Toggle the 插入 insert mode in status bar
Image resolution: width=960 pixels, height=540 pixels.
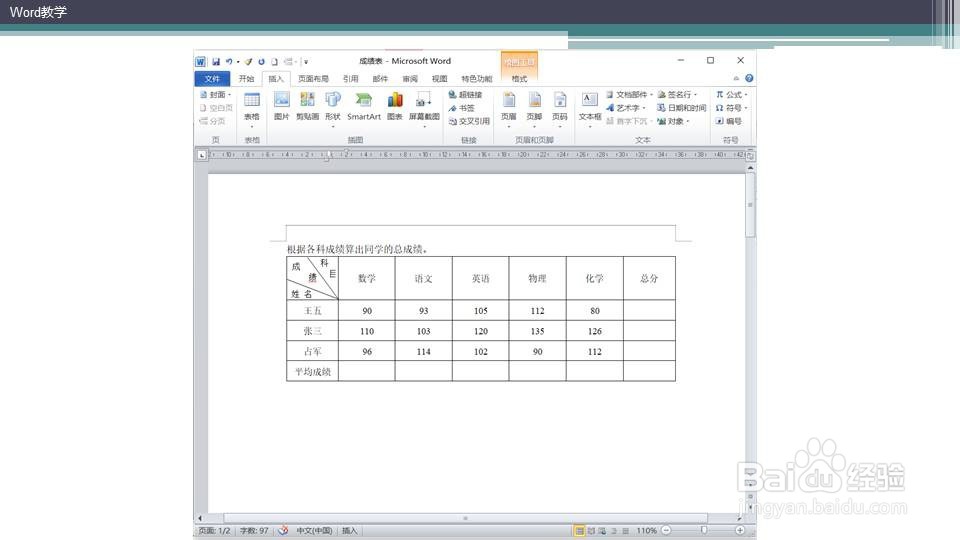click(349, 531)
